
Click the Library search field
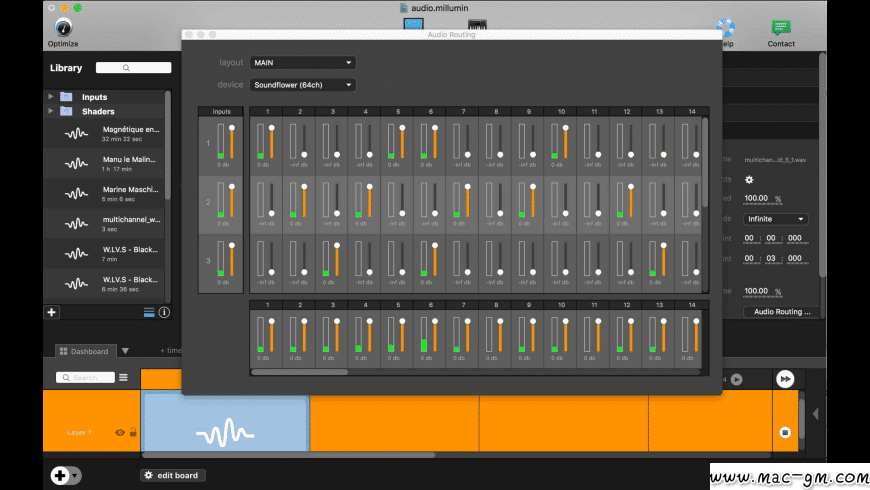click(133, 68)
